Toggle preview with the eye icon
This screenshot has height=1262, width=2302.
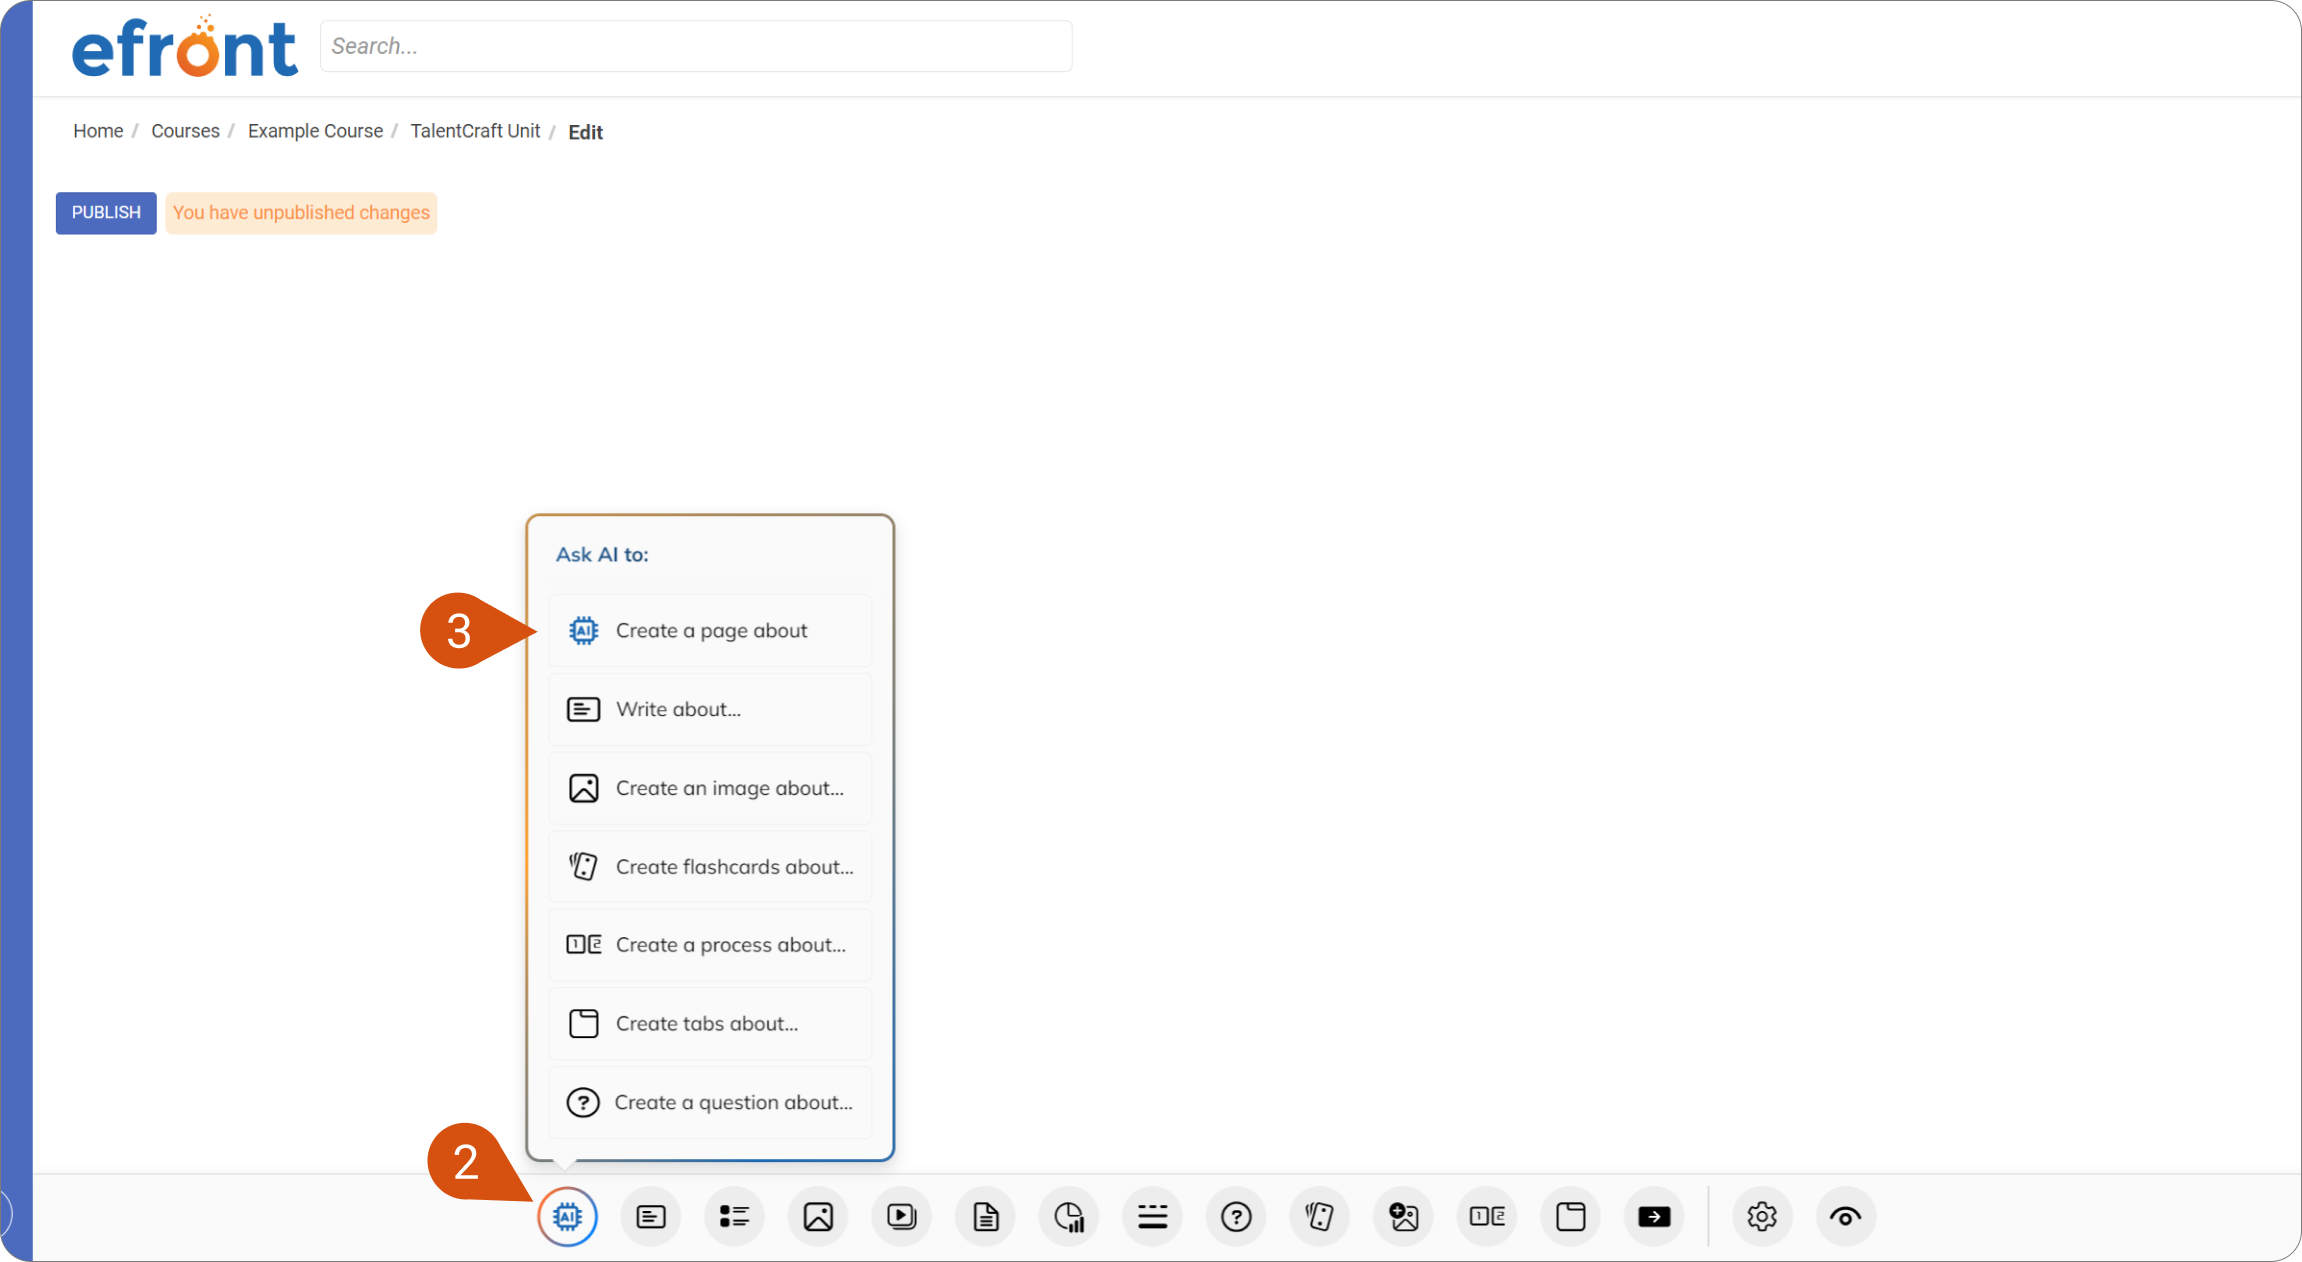coord(1846,1217)
